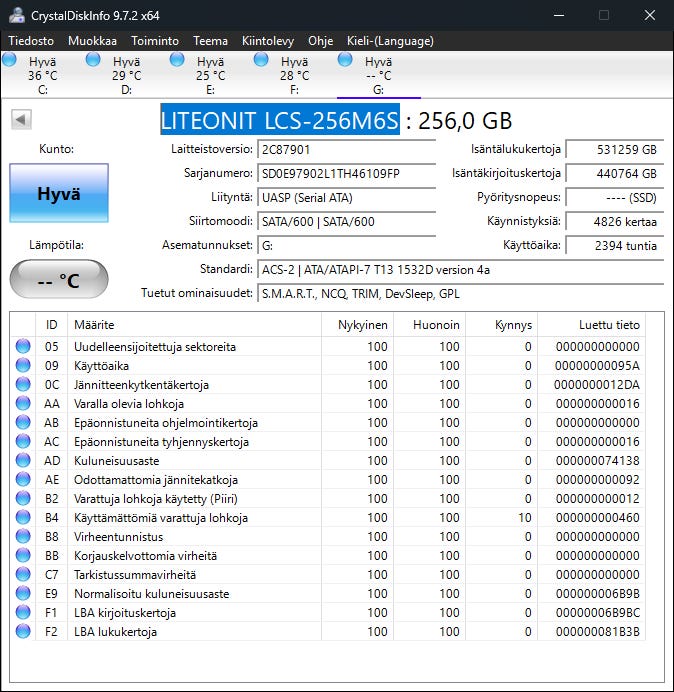Viewport: 674px width, 692px height.
Task: Click the blue Hyvä health status button
Action: point(58,193)
